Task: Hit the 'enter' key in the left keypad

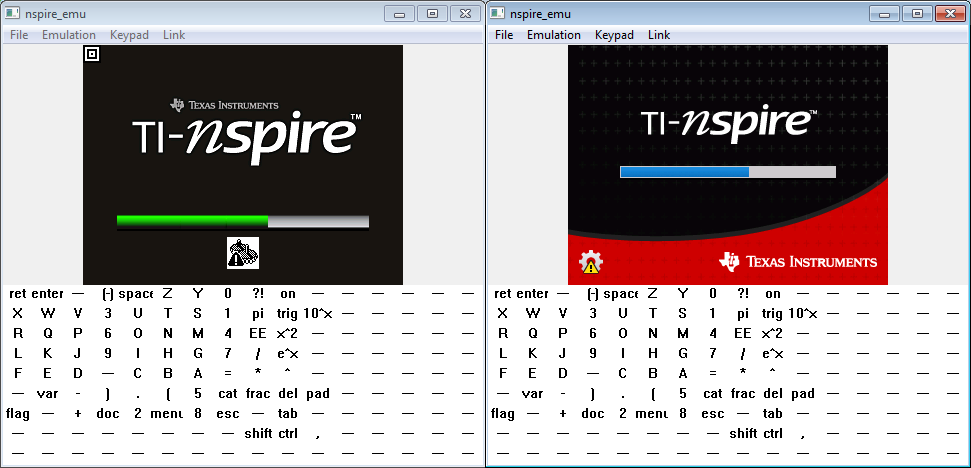Action: (47, 294)
